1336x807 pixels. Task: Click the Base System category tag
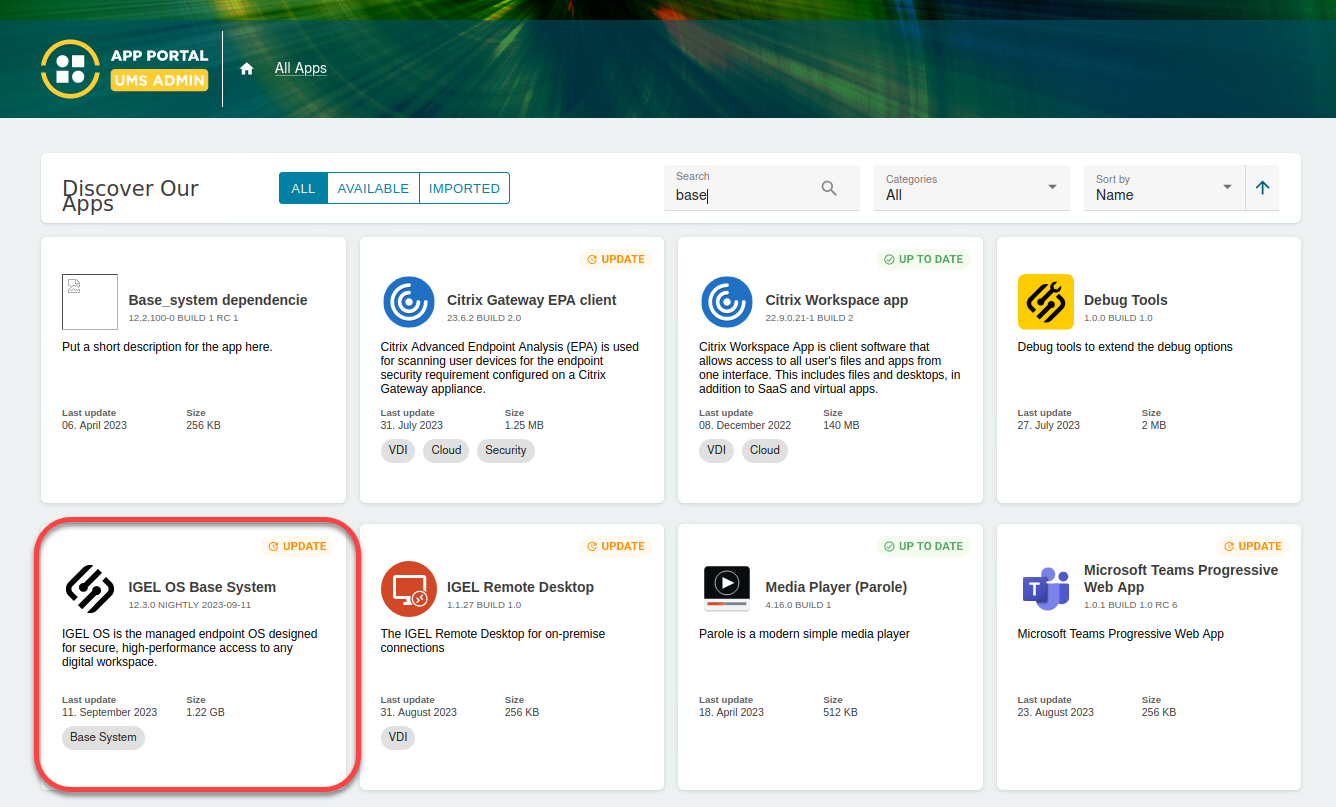point(102,737)
